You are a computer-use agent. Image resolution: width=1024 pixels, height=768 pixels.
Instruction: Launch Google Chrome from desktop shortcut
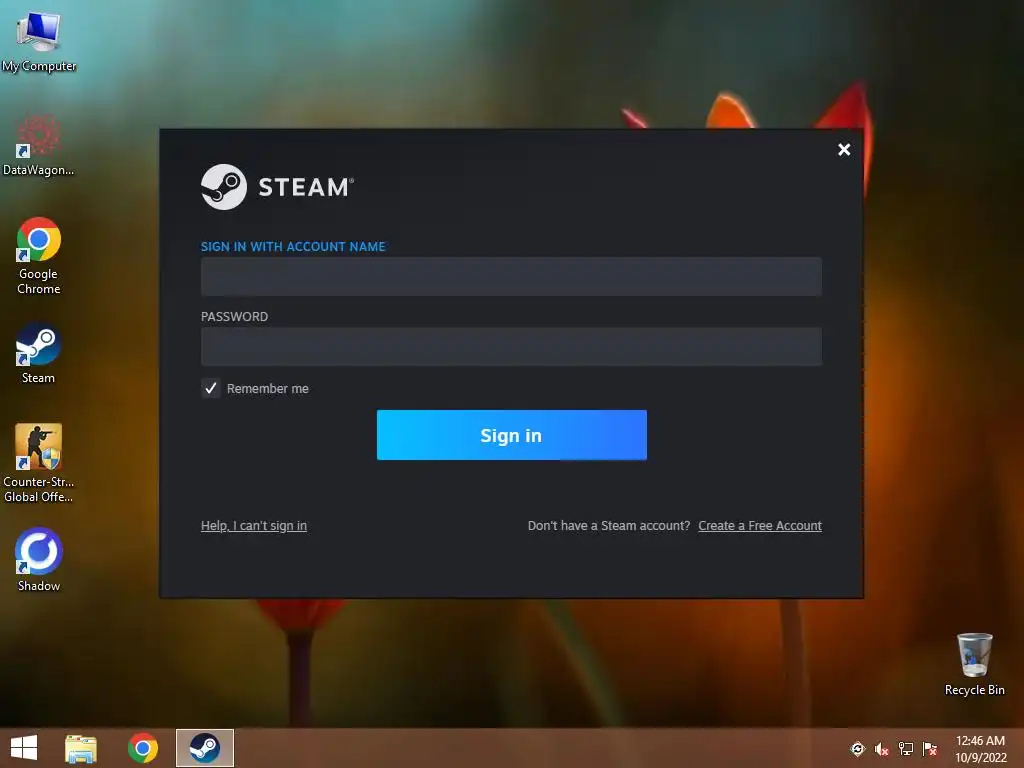pyautogui.click(x=39, y=255)
